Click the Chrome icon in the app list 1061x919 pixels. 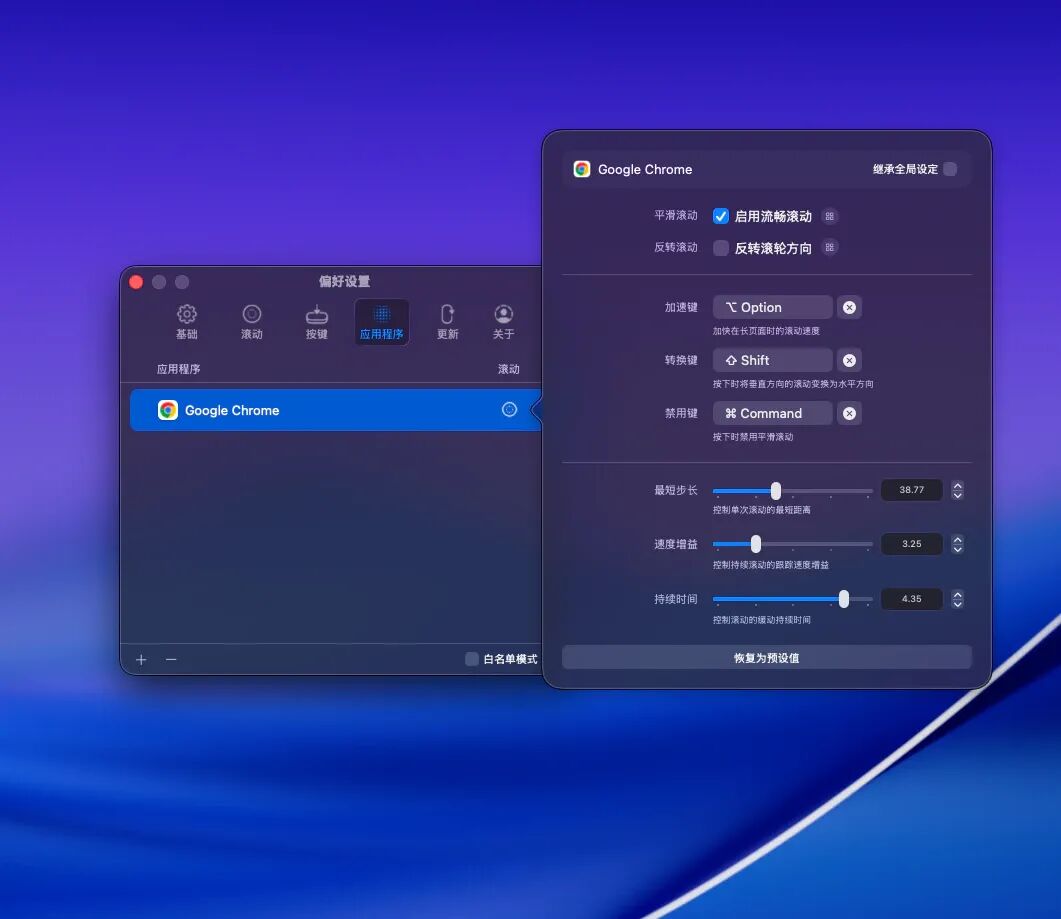click(168, 410)
